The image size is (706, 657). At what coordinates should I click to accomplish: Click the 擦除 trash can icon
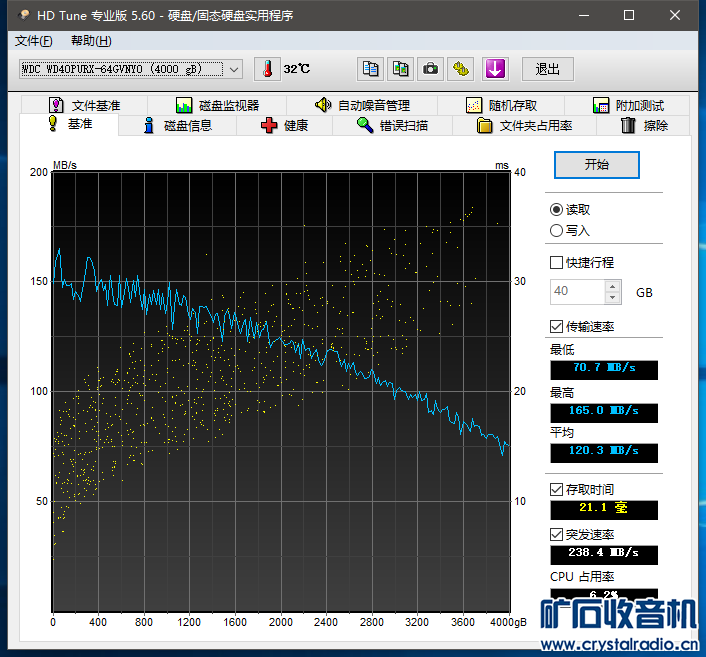628,125
